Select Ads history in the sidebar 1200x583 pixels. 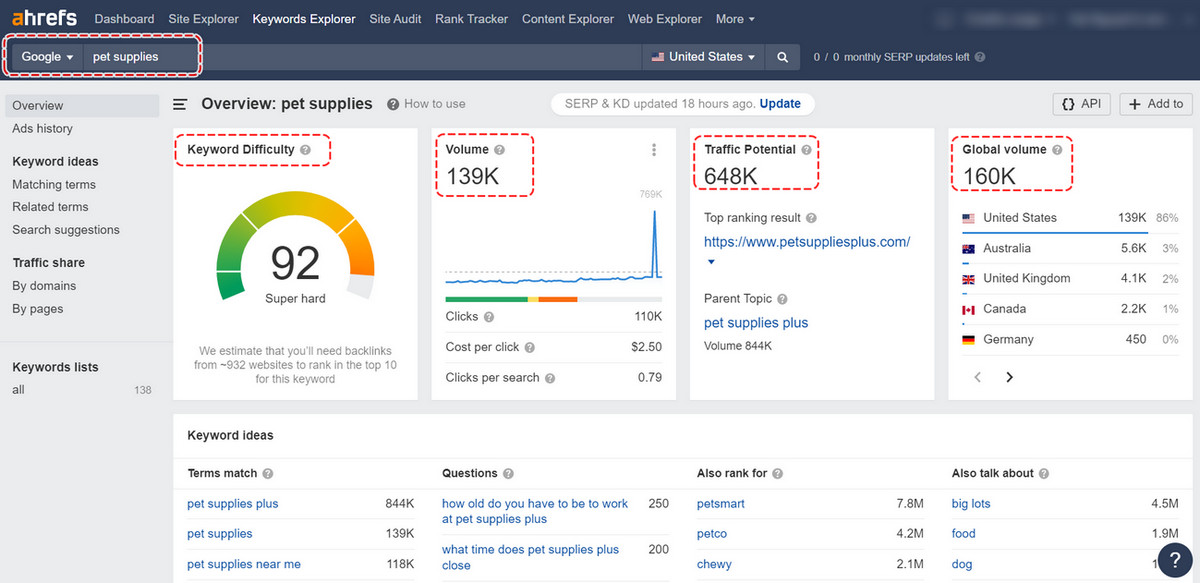click(42, 129)
